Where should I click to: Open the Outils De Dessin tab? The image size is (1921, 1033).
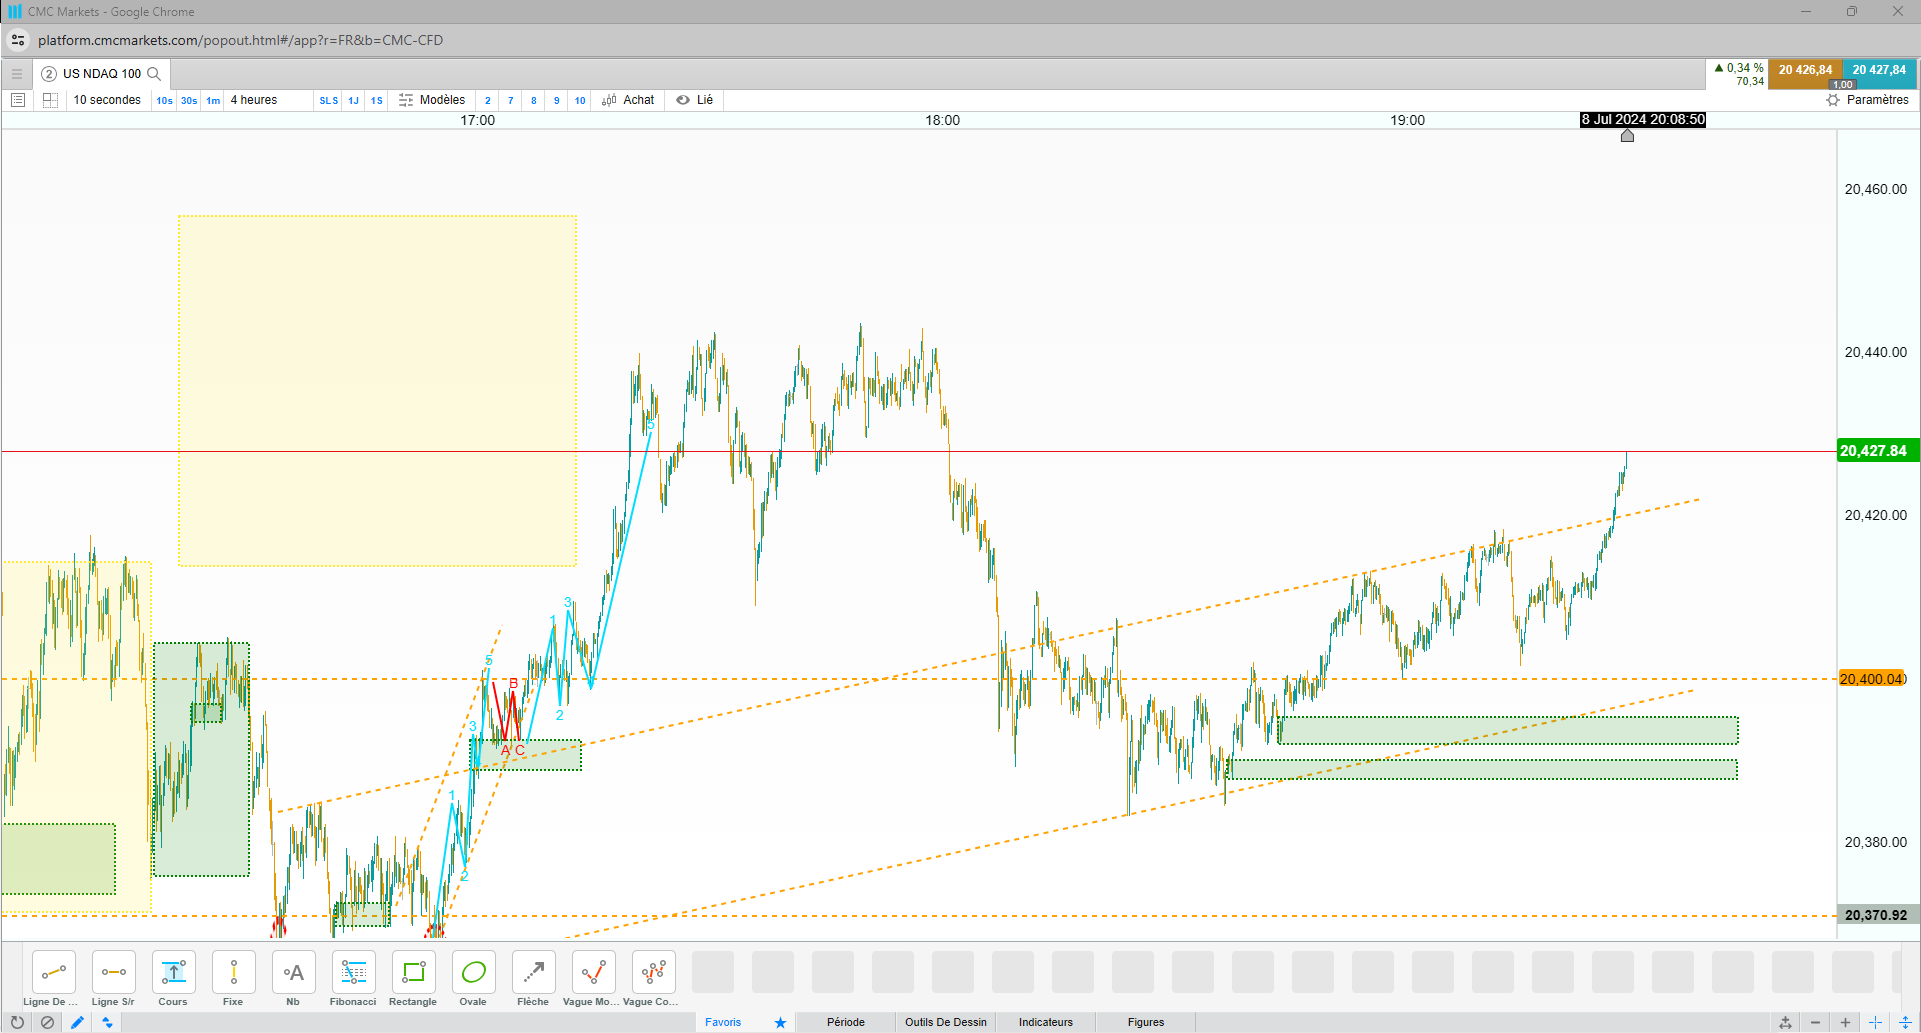pyautogui.click(x=946, y=1022)
